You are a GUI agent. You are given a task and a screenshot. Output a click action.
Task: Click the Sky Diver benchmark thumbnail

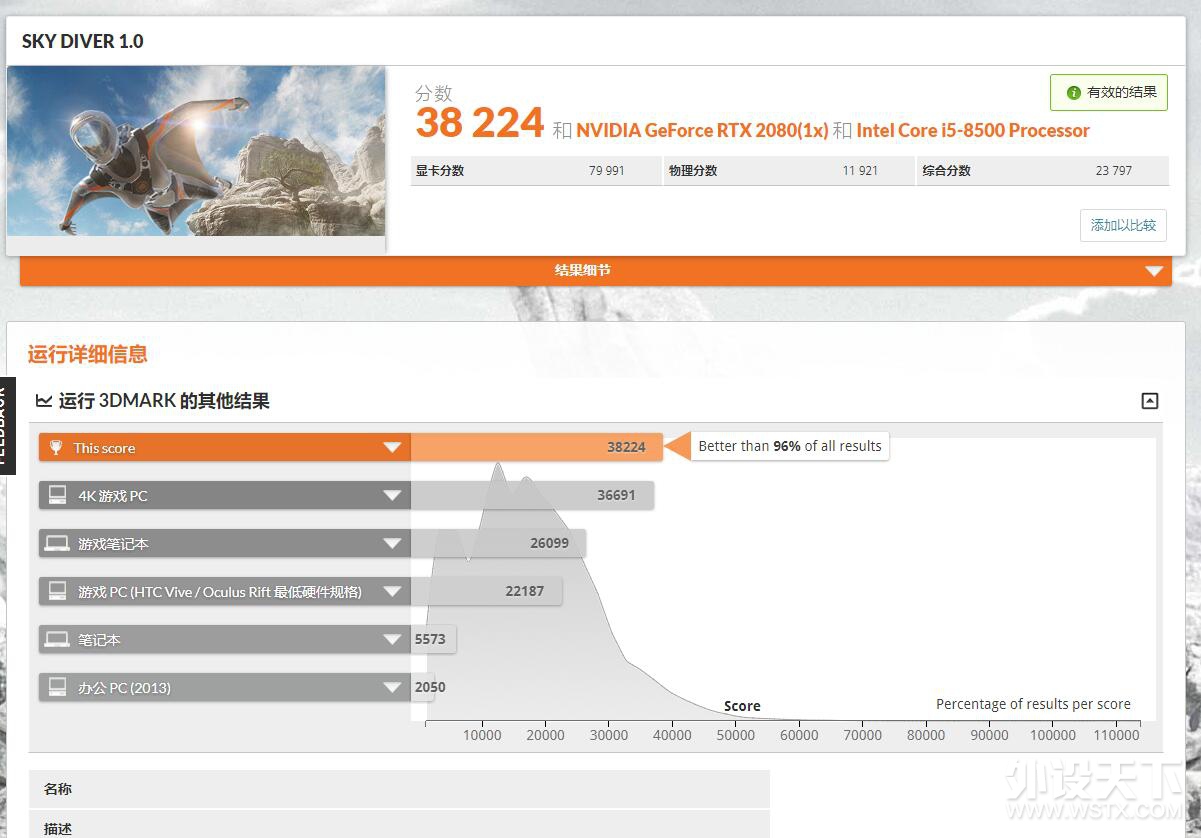tap(196, 151)
